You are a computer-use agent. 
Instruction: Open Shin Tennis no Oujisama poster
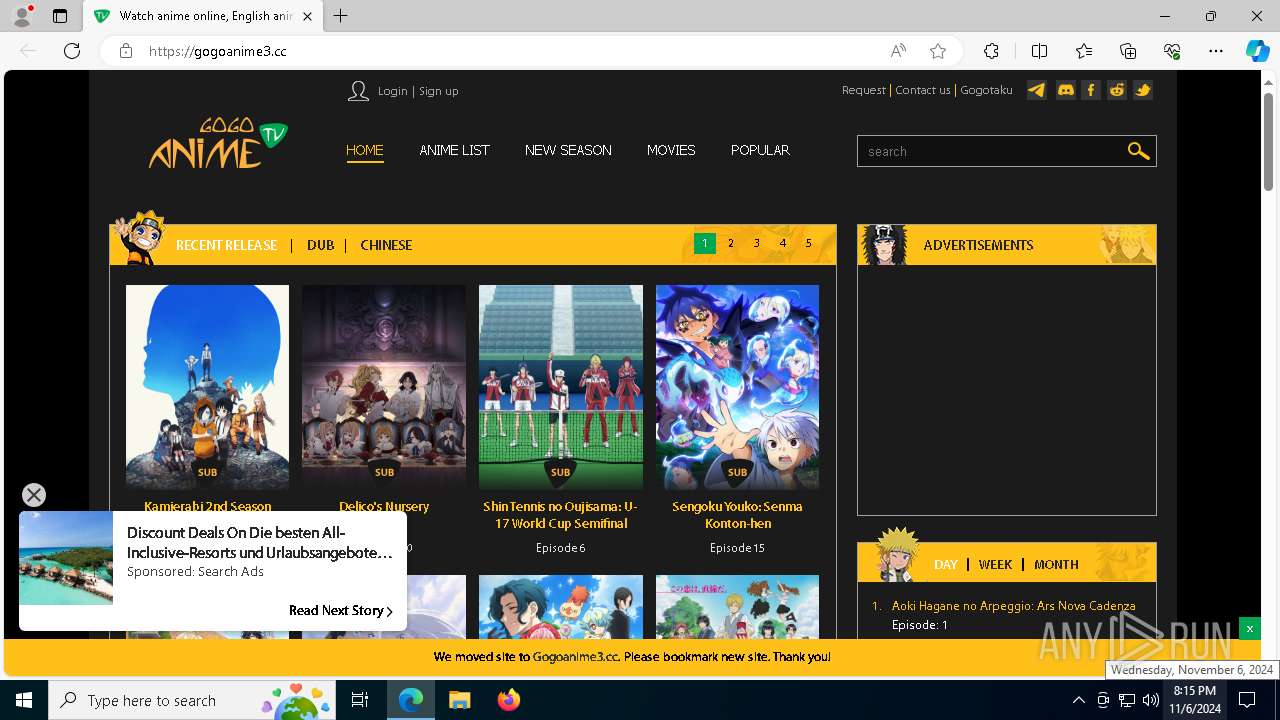coord(560,387)
